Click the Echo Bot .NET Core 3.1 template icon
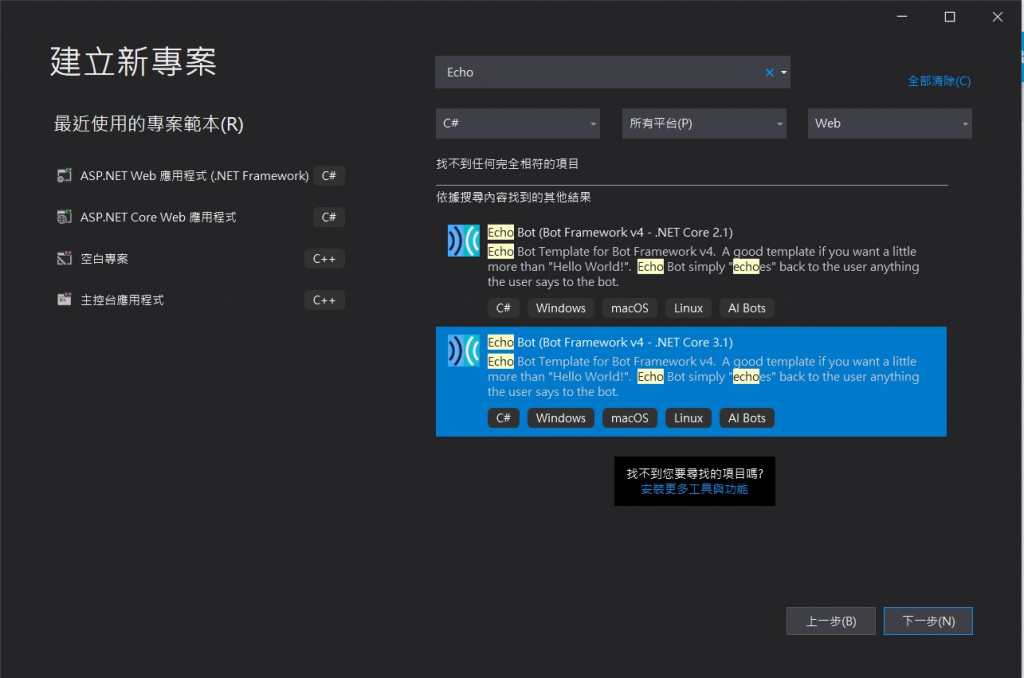 (x=464, y=350)
